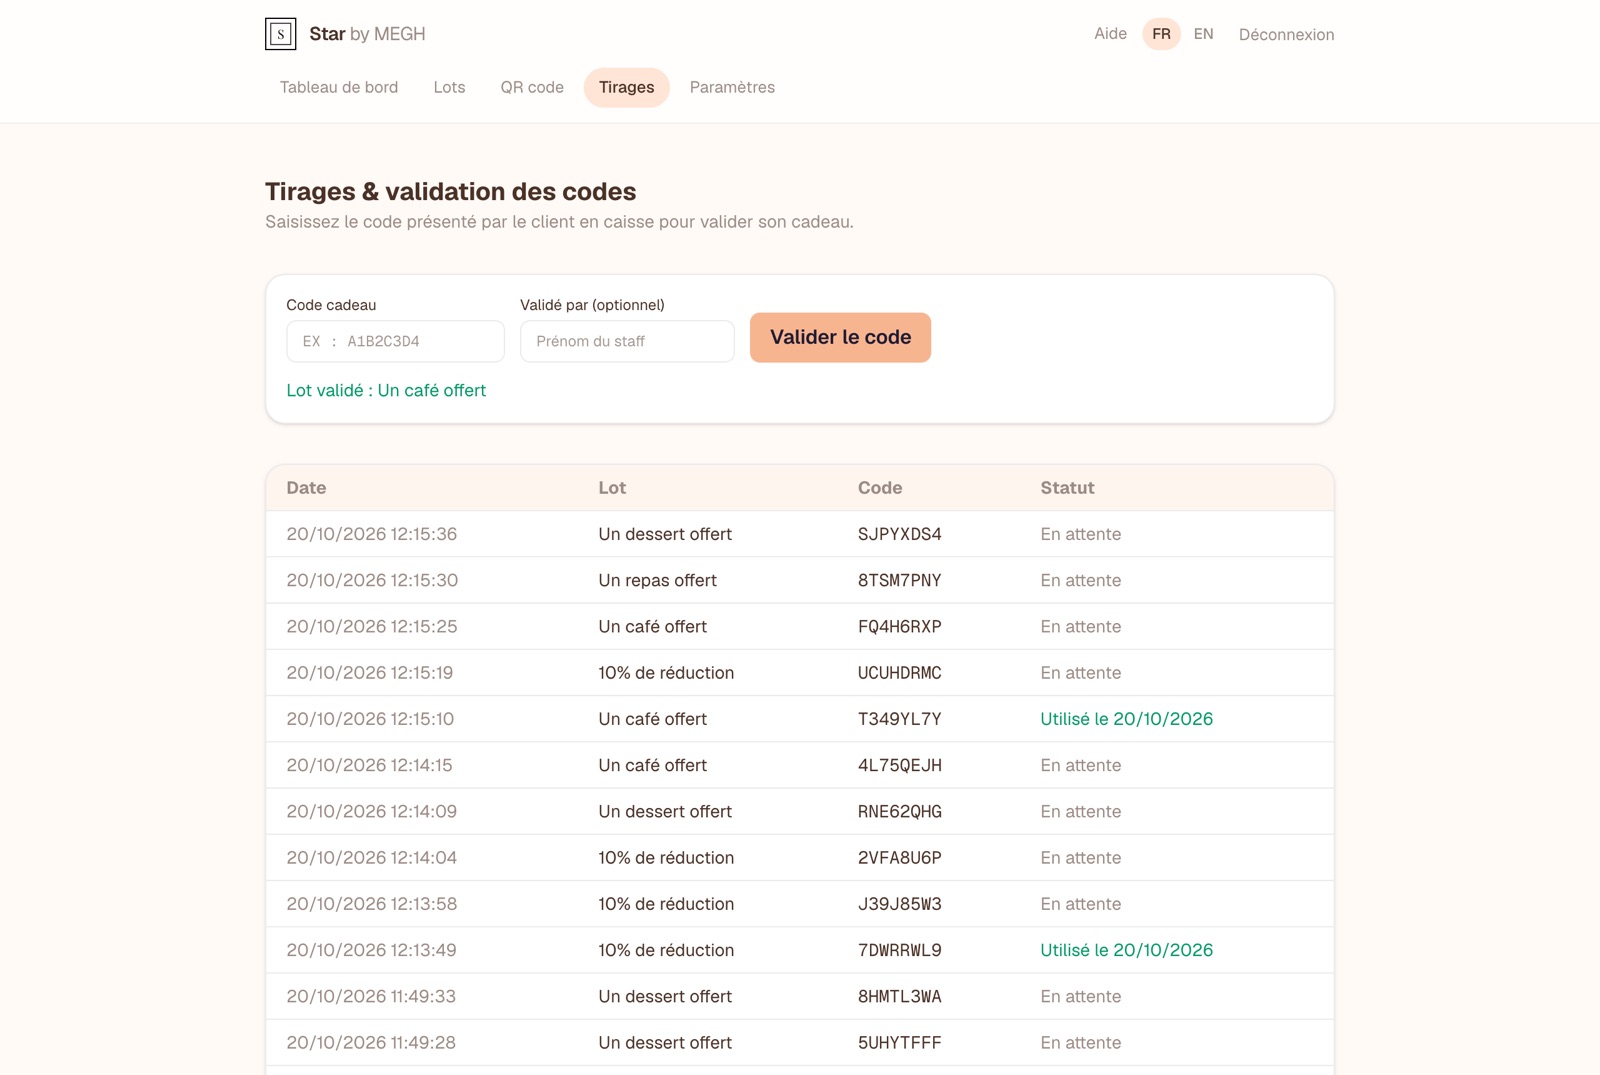Viewport: 1600px width, 1075px height.
Task: Click the Un repas offert lot cell
Action: (658, 580)
